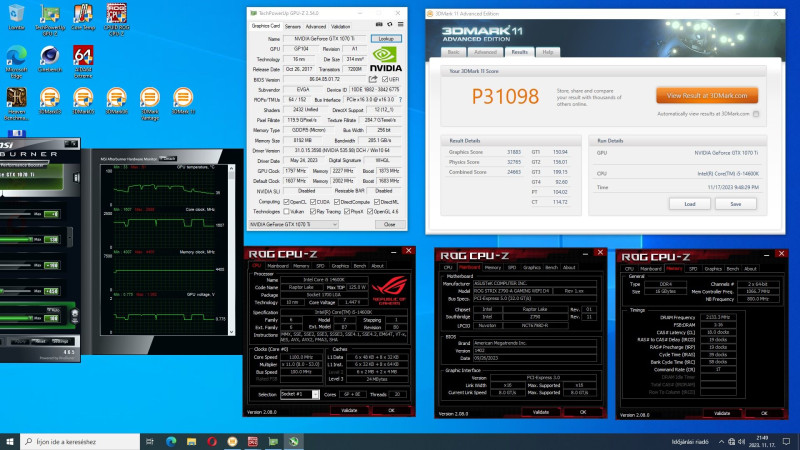Enable Vulkan checkbox in GPU-Z
This screenshot has height=450, width=800.
(286, 211)
